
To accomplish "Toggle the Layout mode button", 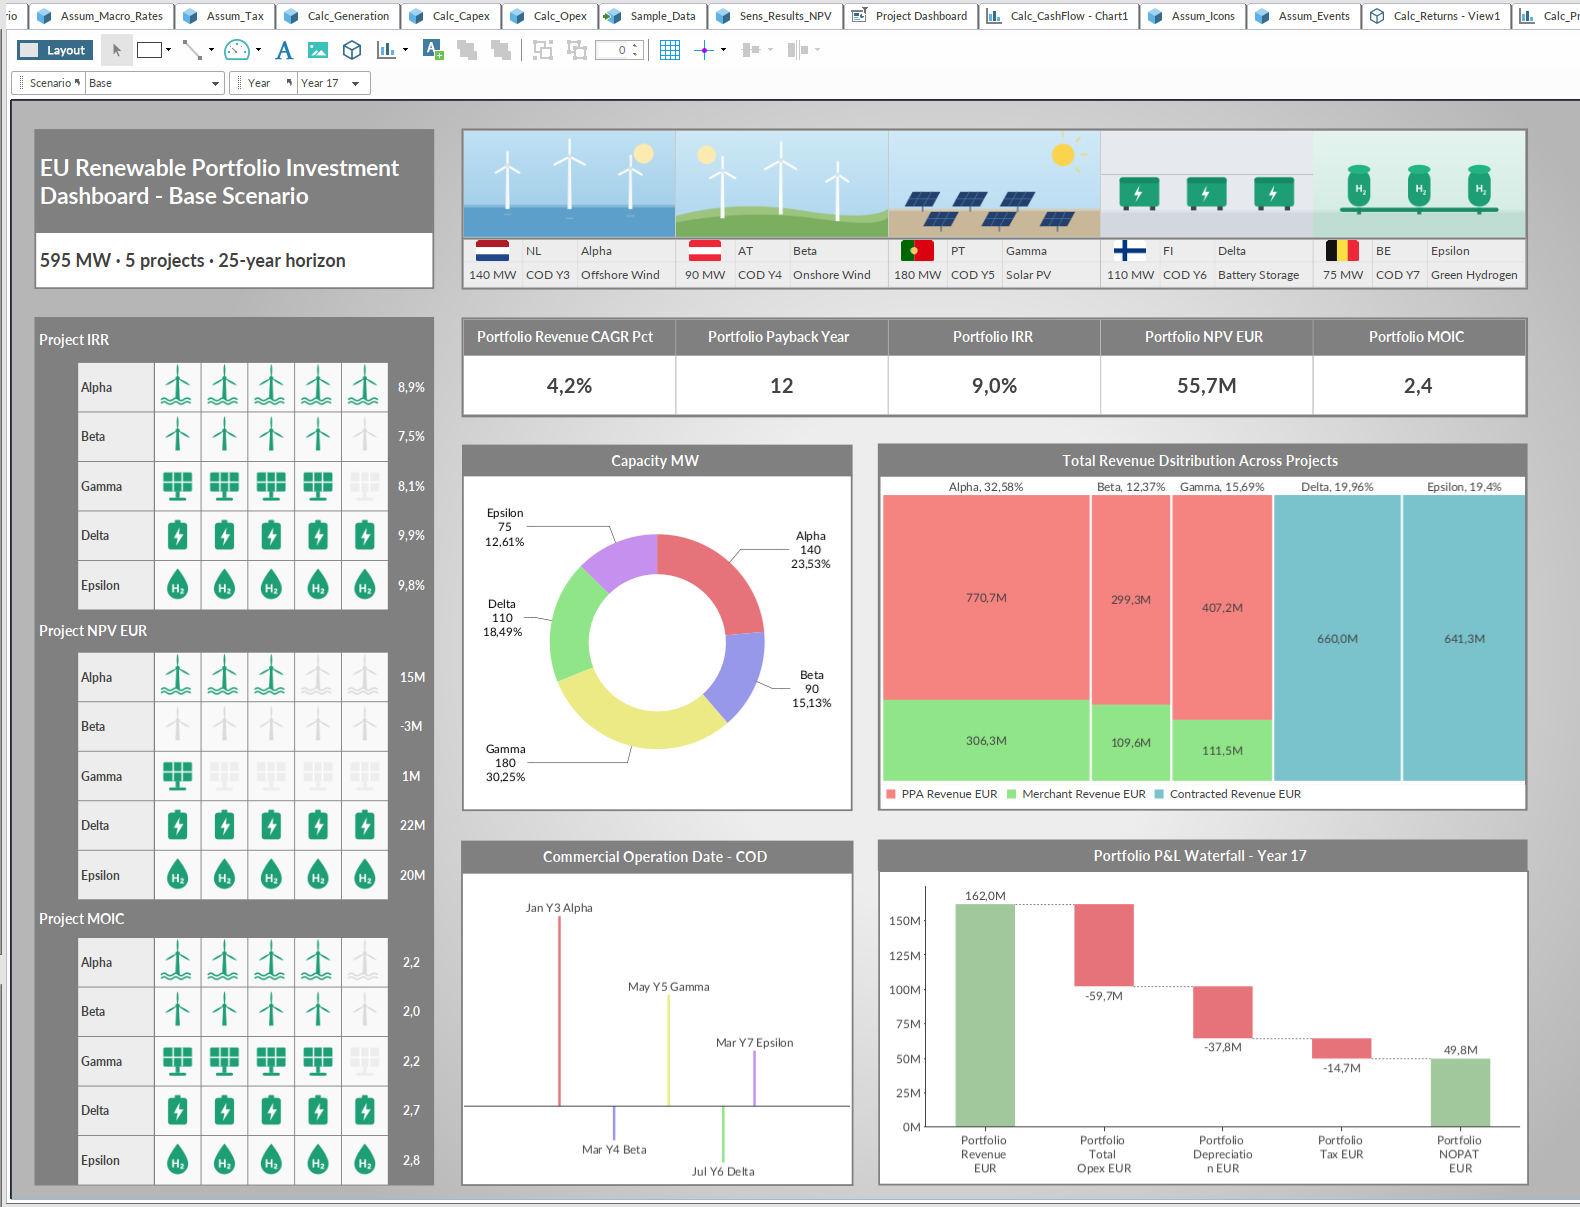I will pyautogui.click(x=55, y=50).
